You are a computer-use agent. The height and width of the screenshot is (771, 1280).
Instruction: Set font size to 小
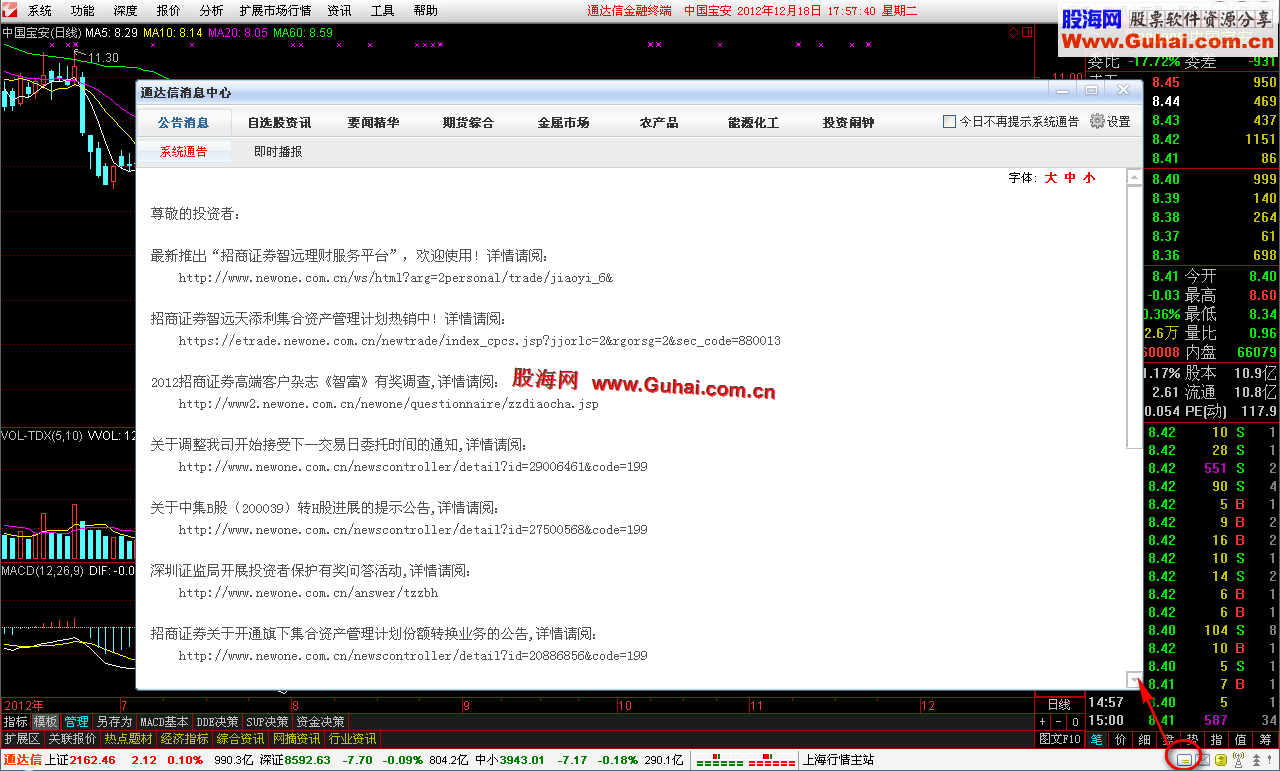click(1089, 178)
